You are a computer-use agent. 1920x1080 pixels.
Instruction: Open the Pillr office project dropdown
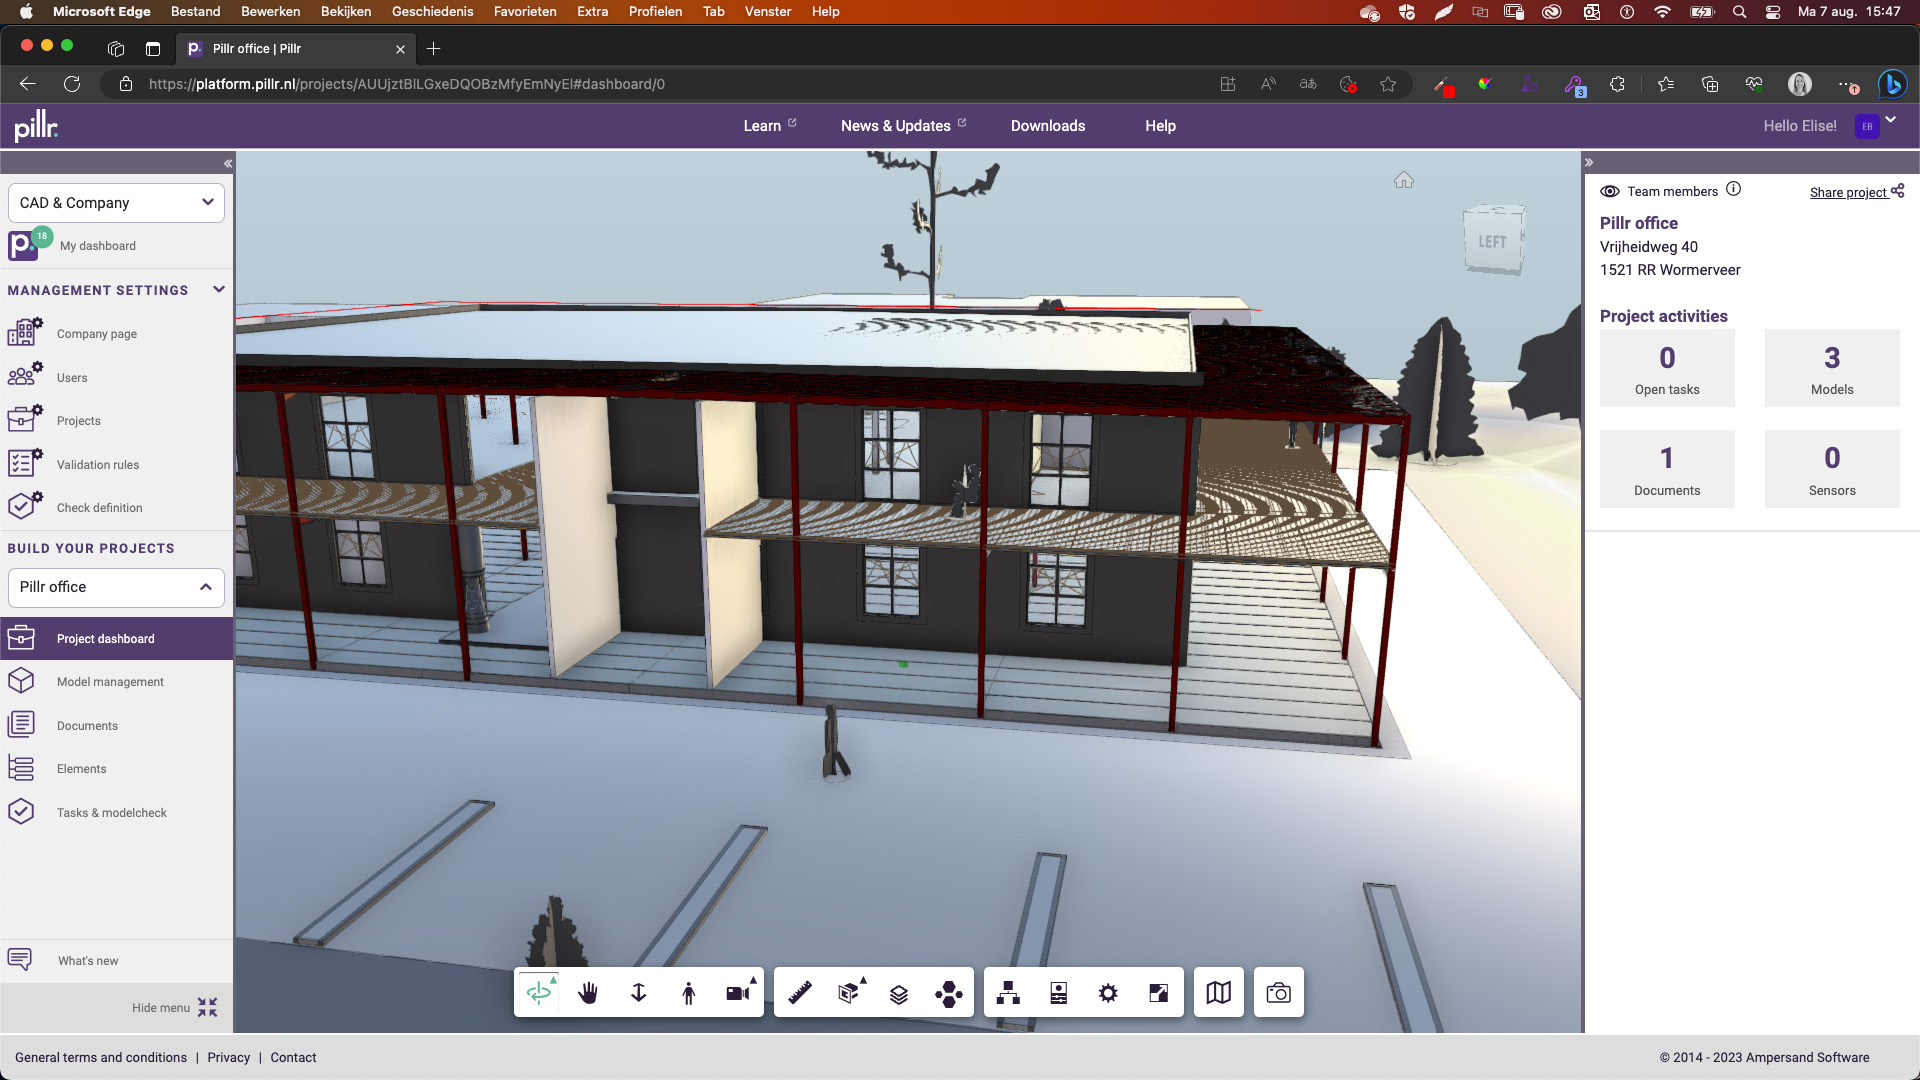[x=116, y=587]
